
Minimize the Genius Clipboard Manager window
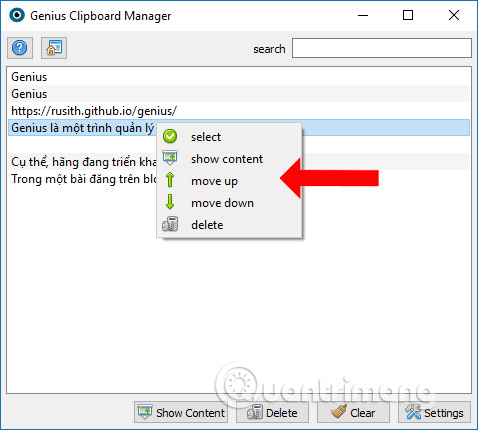363,15
